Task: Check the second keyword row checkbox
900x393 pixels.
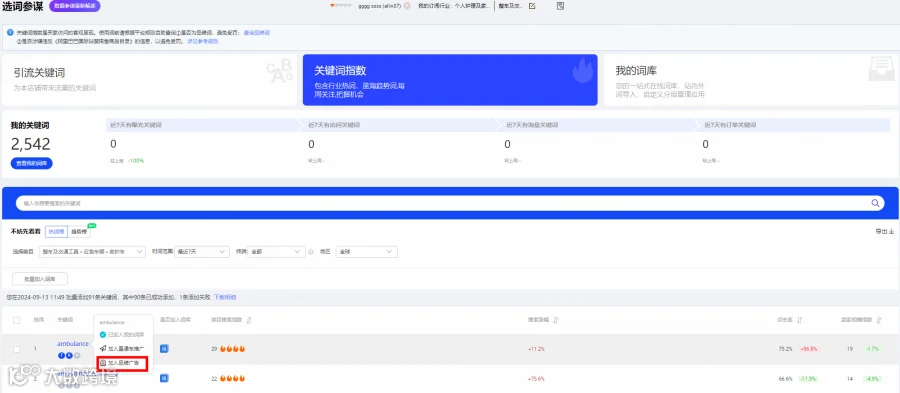Action: (17, 379)
